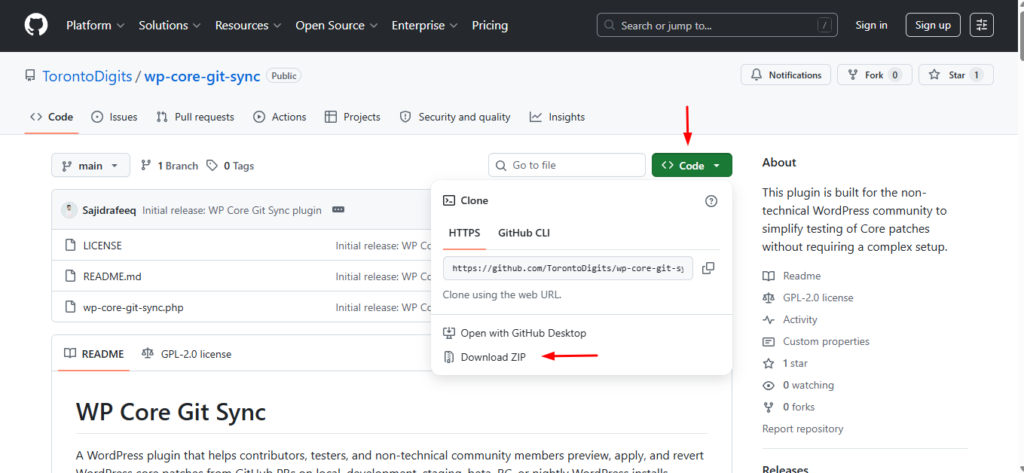Collapse the green Code dropdown

pyautogui.click(x=691, y=166)
